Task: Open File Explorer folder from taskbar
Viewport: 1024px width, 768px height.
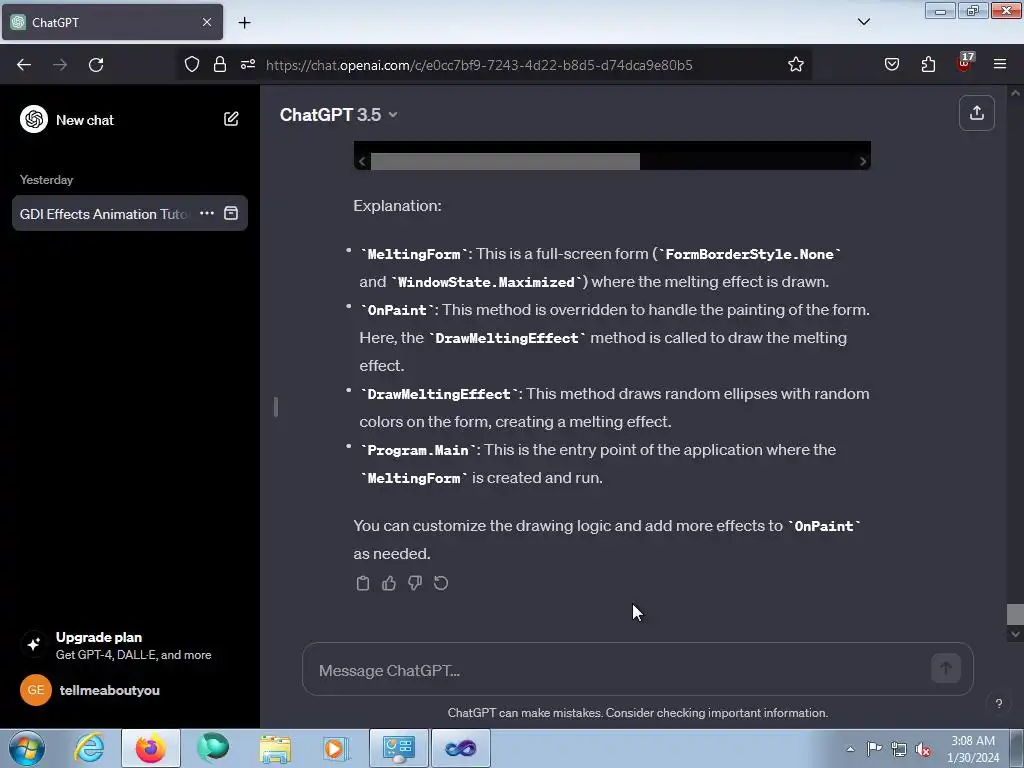Action: (276, 748)
